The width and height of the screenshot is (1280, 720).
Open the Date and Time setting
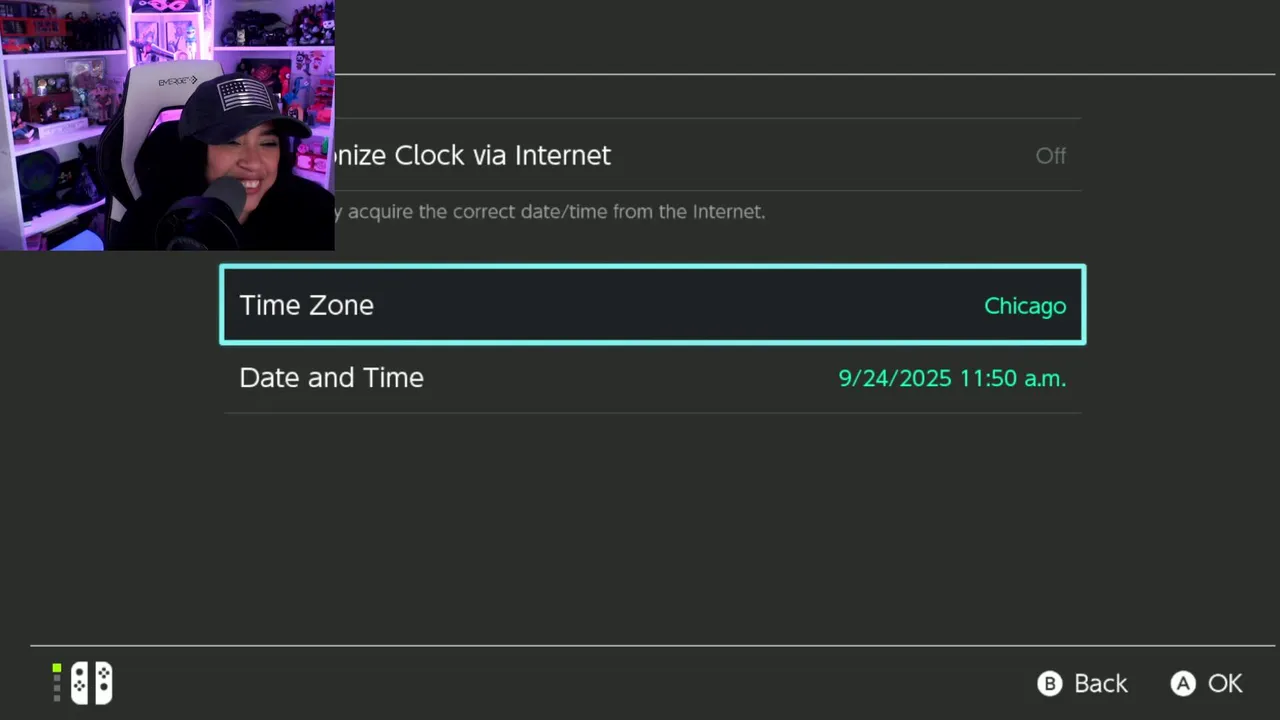[653, 378]
